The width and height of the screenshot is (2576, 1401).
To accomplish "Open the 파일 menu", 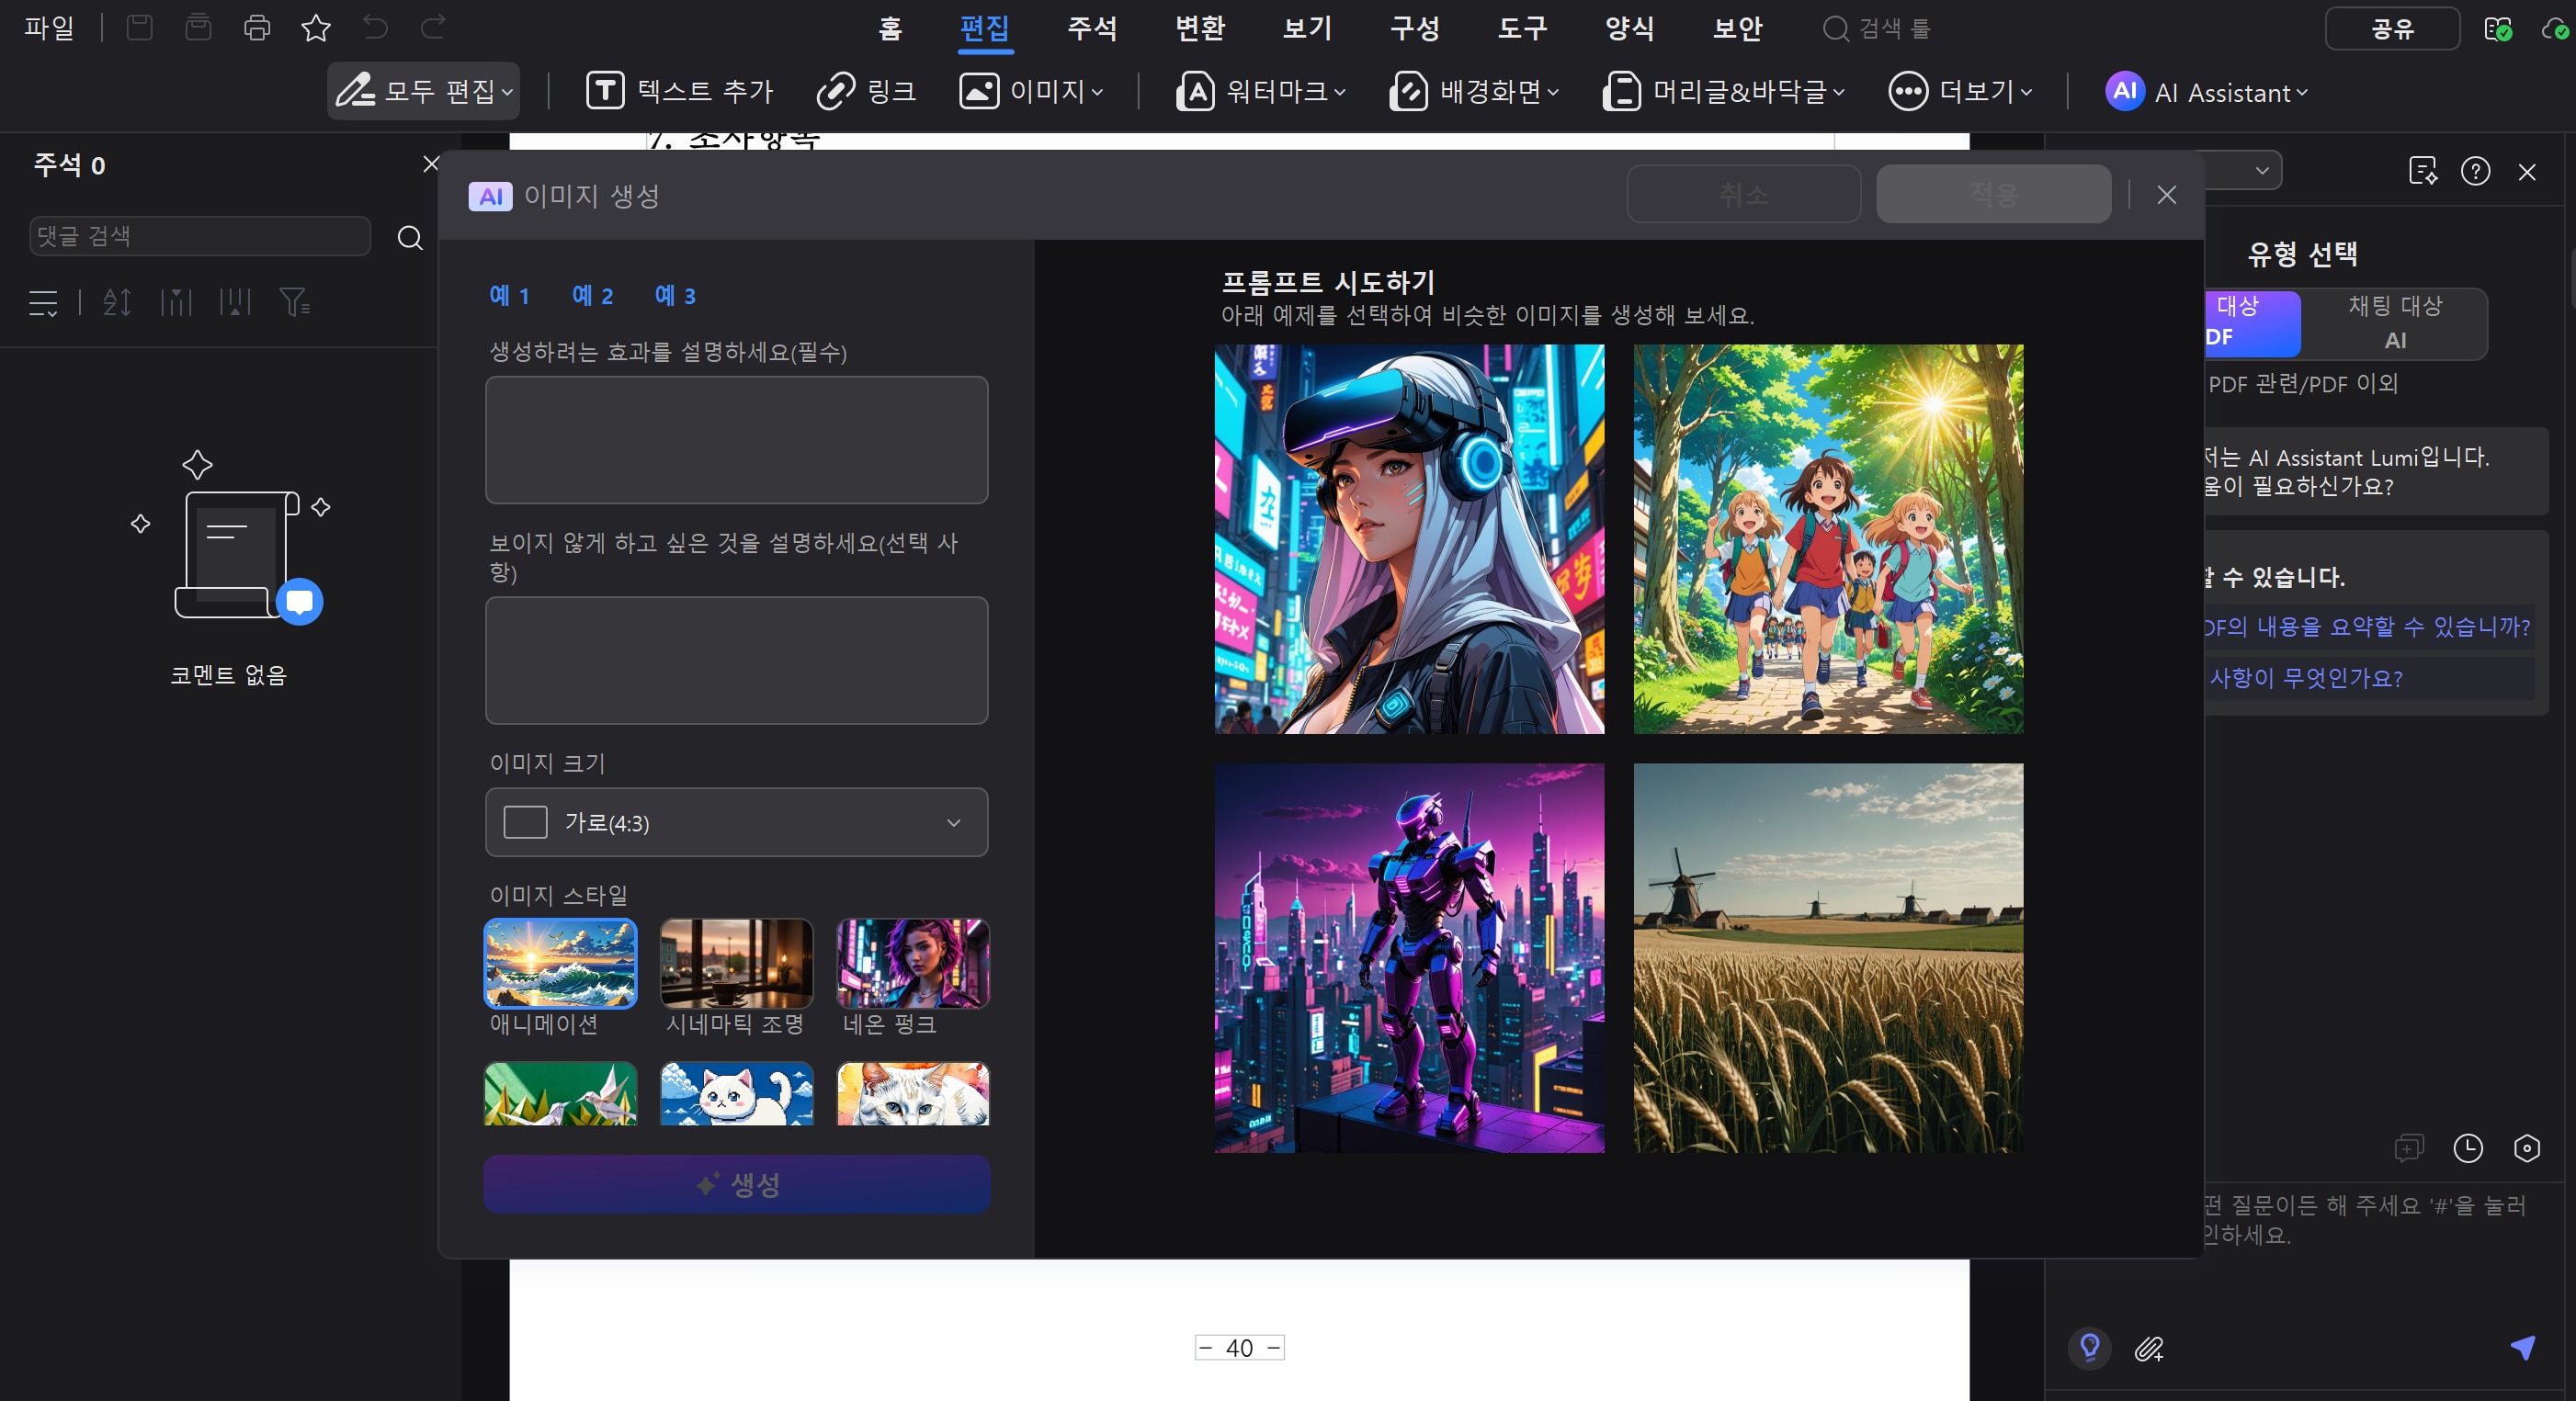I will [x=49, y=28].
